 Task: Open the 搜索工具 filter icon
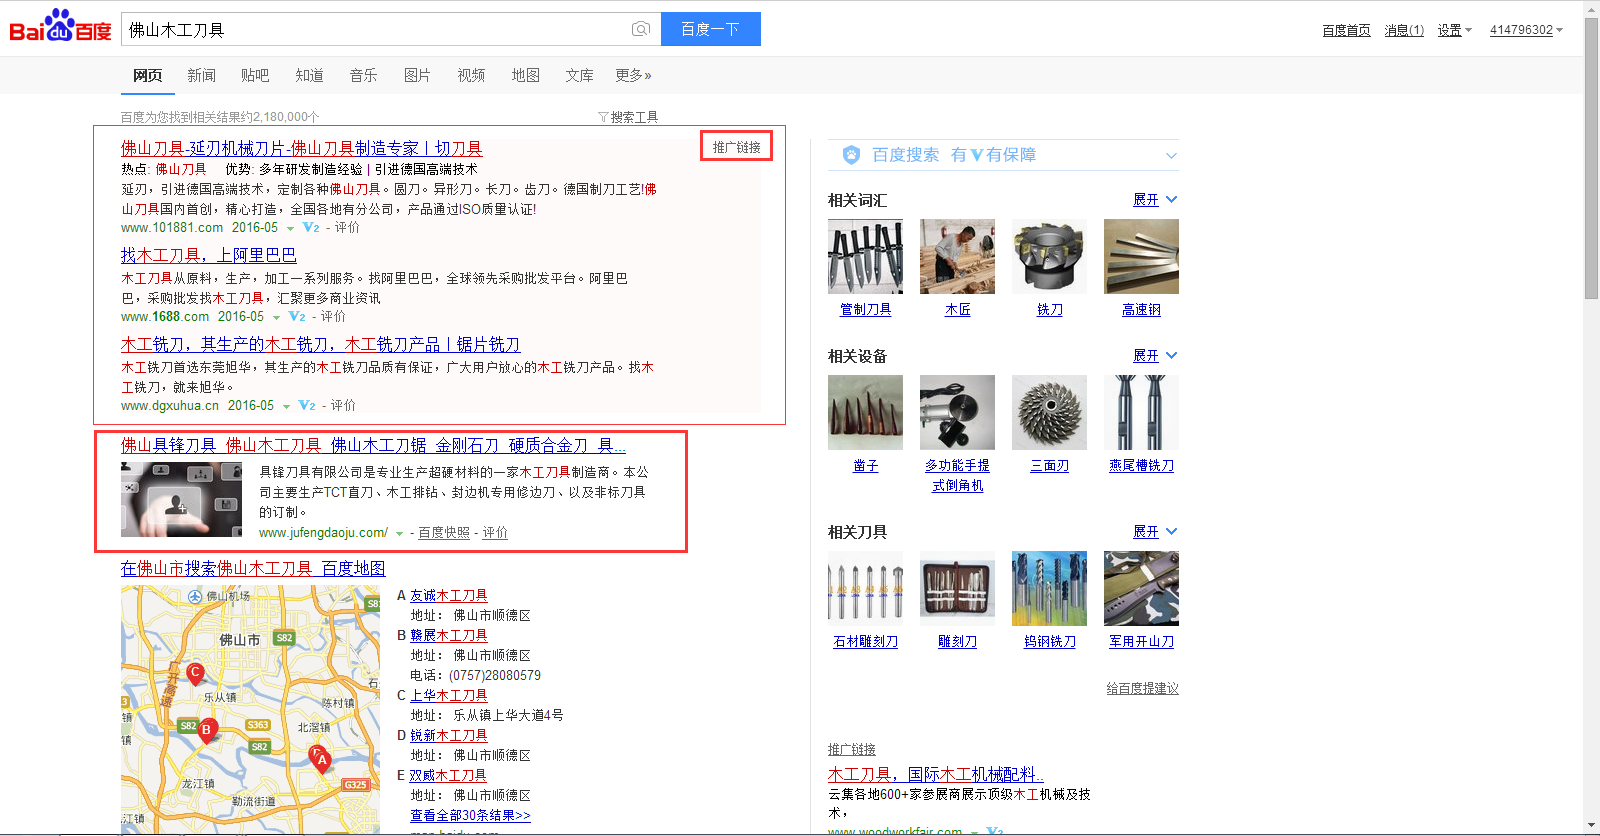[x=603, y=117]
